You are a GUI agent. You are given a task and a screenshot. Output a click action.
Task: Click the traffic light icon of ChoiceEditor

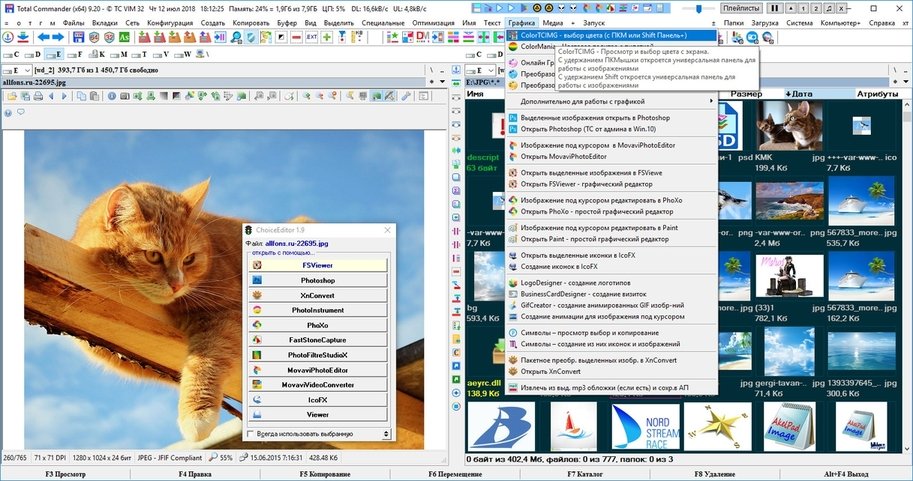pyautogui.click(x=249, y=230)
